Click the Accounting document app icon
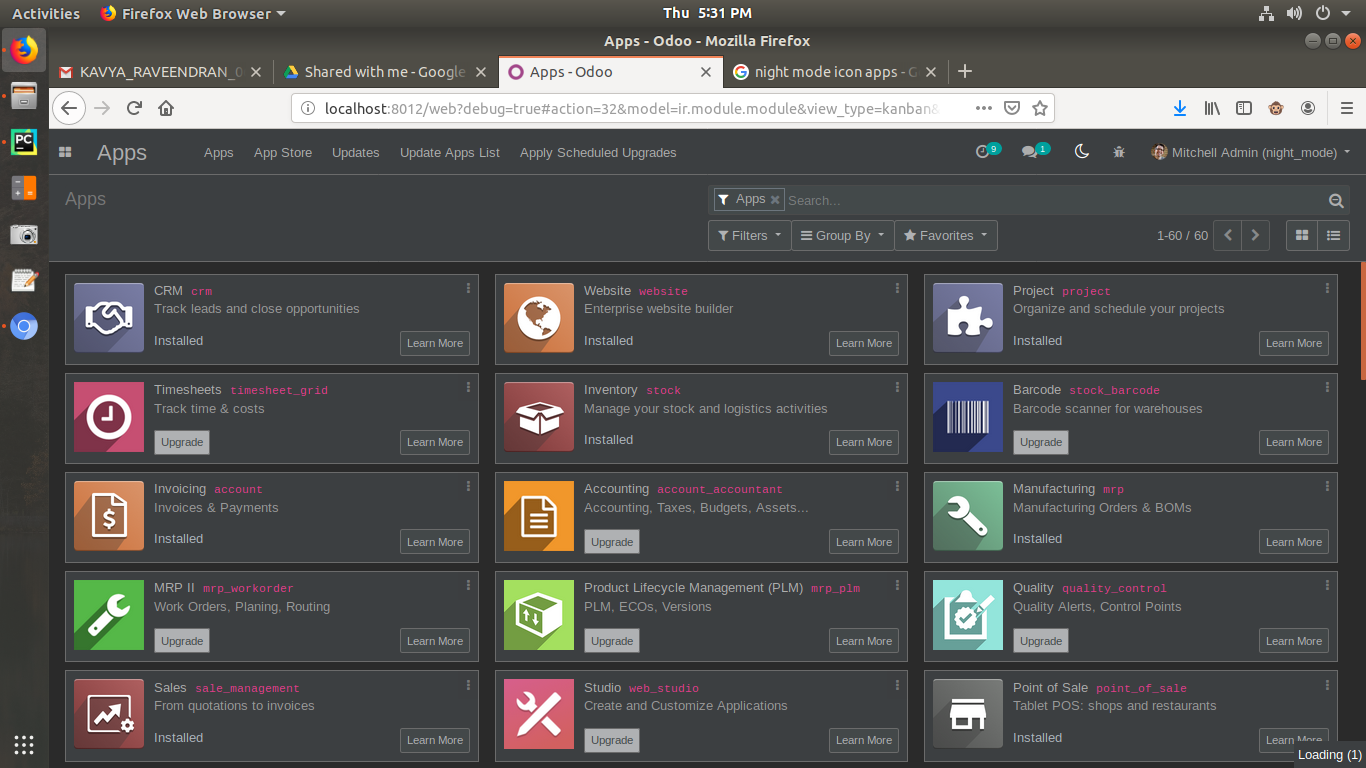1366x768 pixels. coord(539,516)
